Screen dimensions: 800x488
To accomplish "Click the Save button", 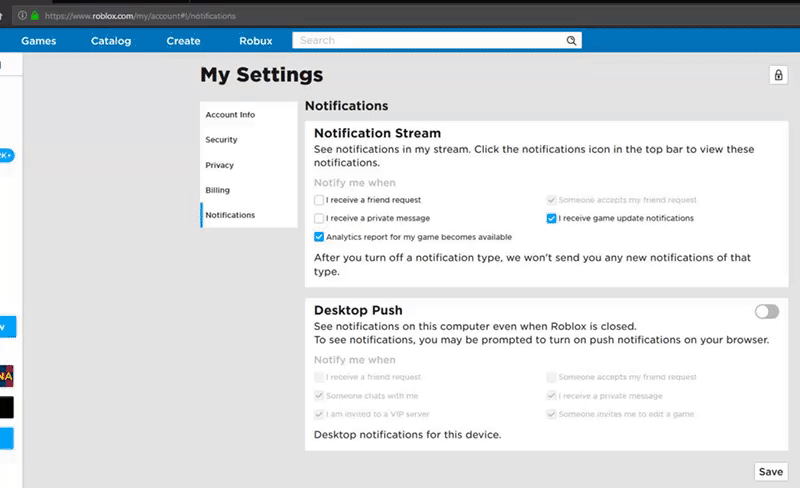I will 770,472.
